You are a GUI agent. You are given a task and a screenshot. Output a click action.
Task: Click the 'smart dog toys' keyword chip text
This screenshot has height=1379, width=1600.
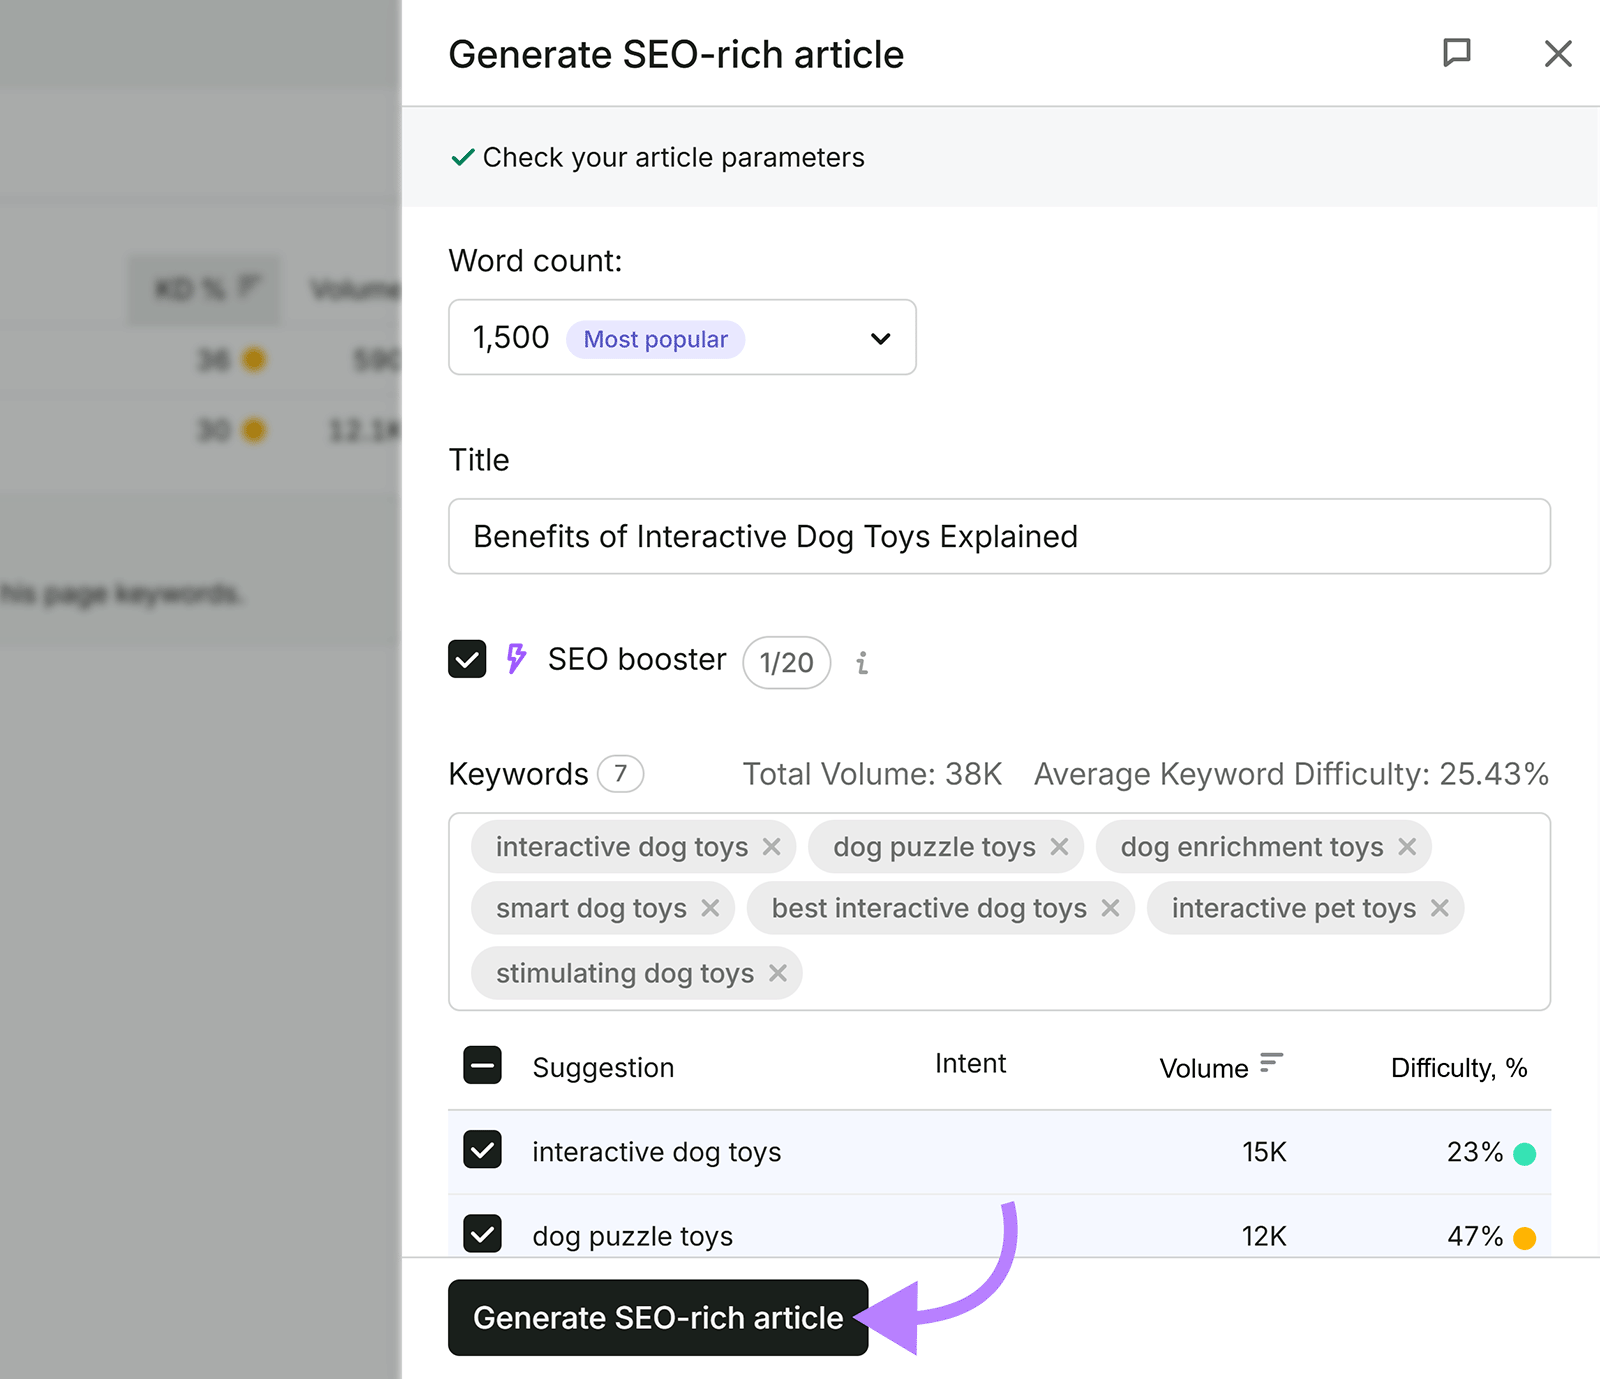[591, 908]
